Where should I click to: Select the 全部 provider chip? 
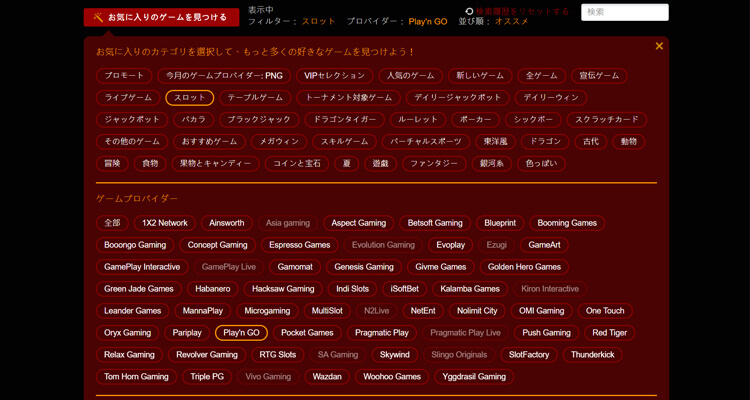coord(112,223)
